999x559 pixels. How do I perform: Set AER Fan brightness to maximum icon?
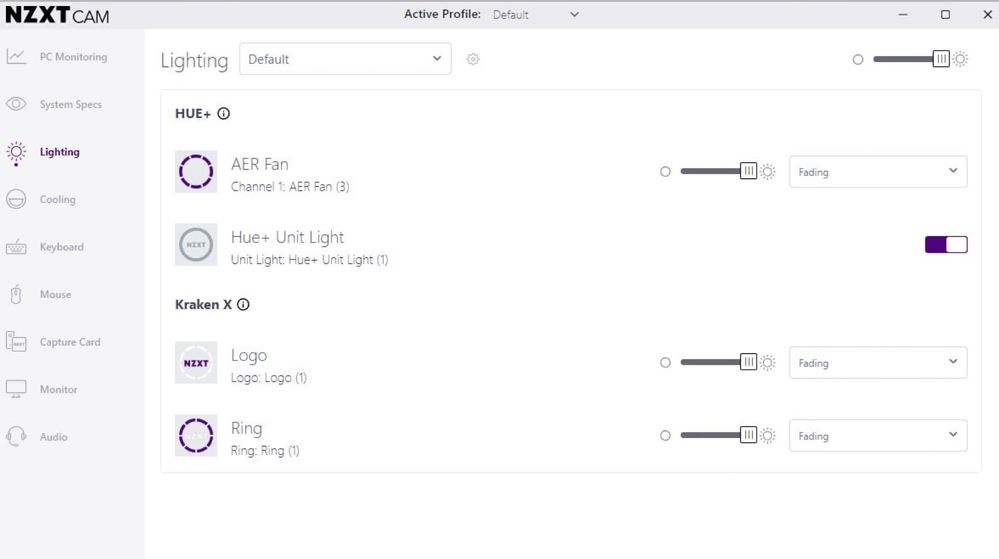coord(768,171)
